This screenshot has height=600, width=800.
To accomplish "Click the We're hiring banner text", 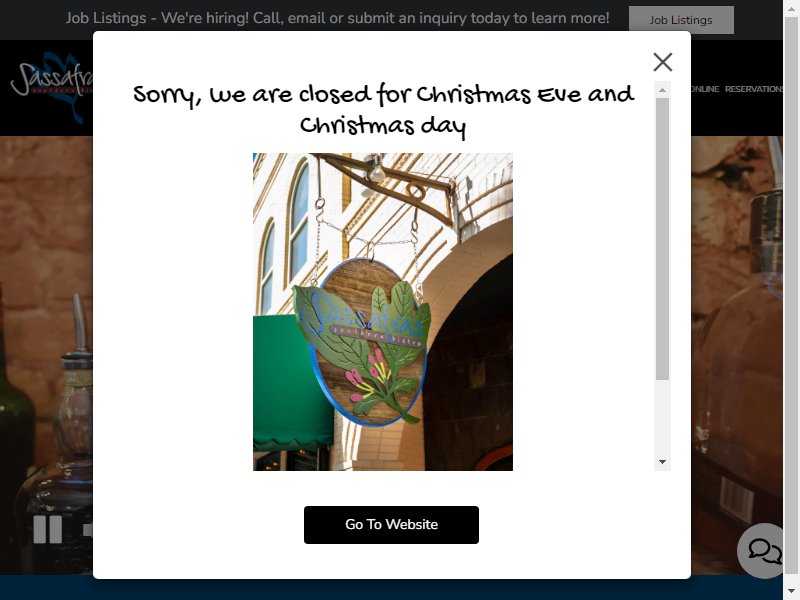I will tap(337, 18).
